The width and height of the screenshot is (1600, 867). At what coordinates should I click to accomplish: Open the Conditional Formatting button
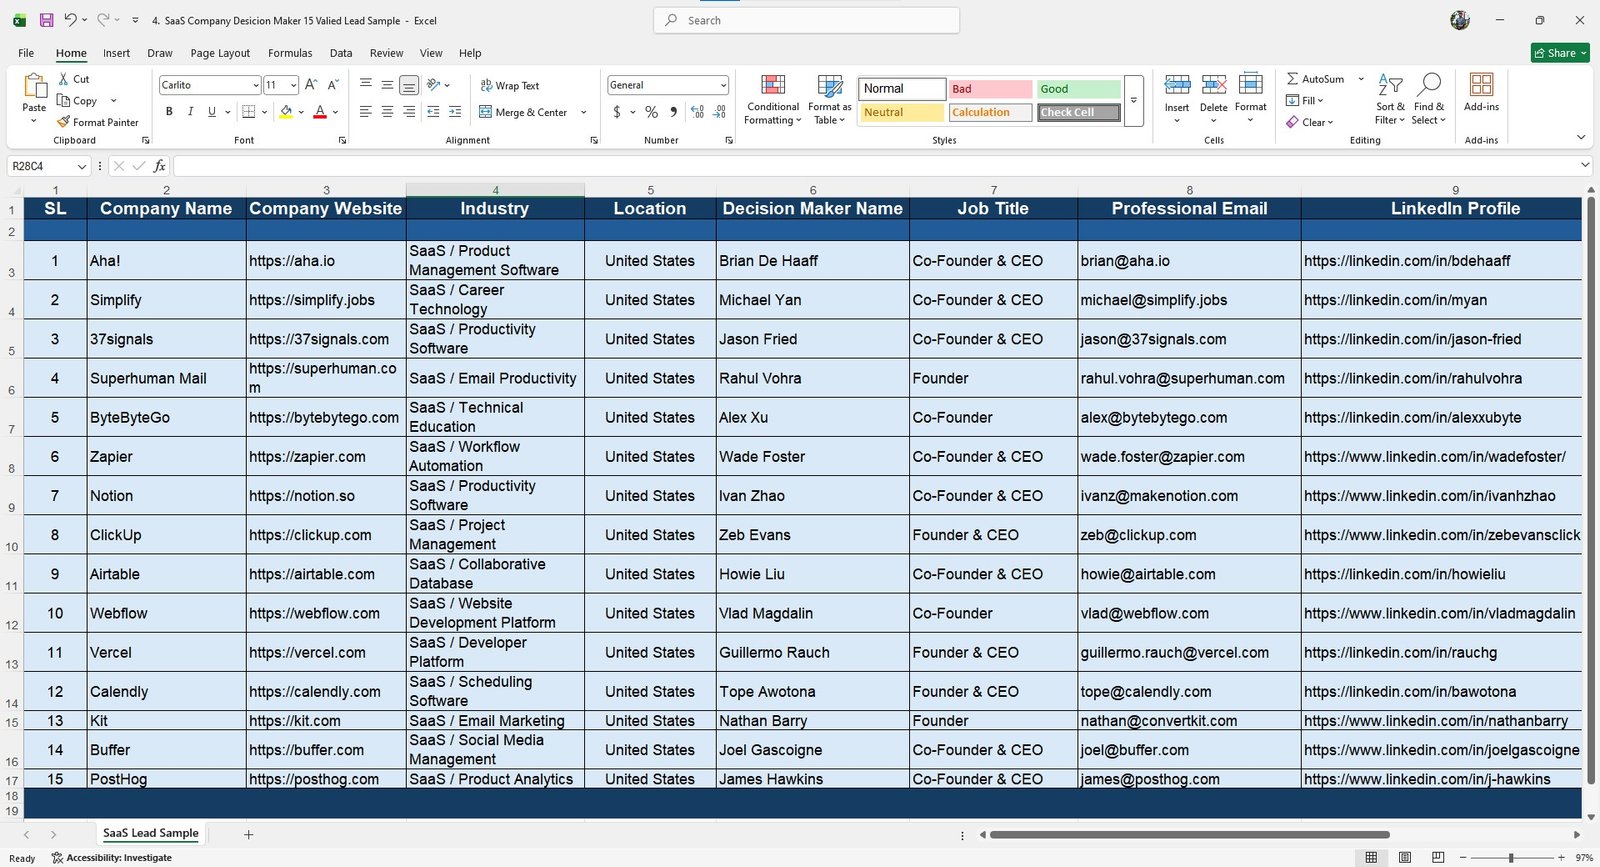click(x=773, y=99)
